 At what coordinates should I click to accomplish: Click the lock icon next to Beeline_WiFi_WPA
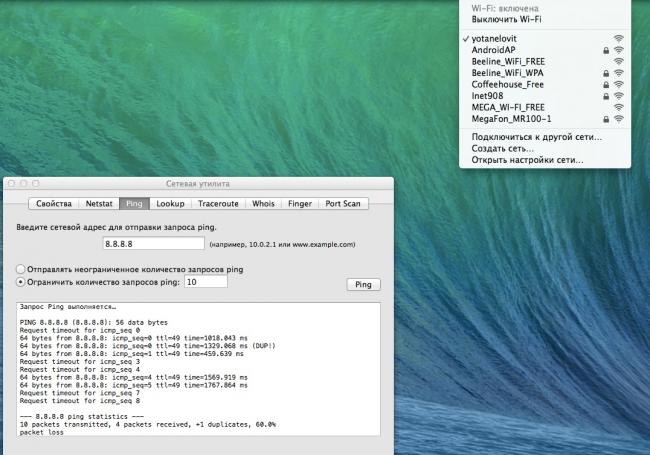point(606,73)
